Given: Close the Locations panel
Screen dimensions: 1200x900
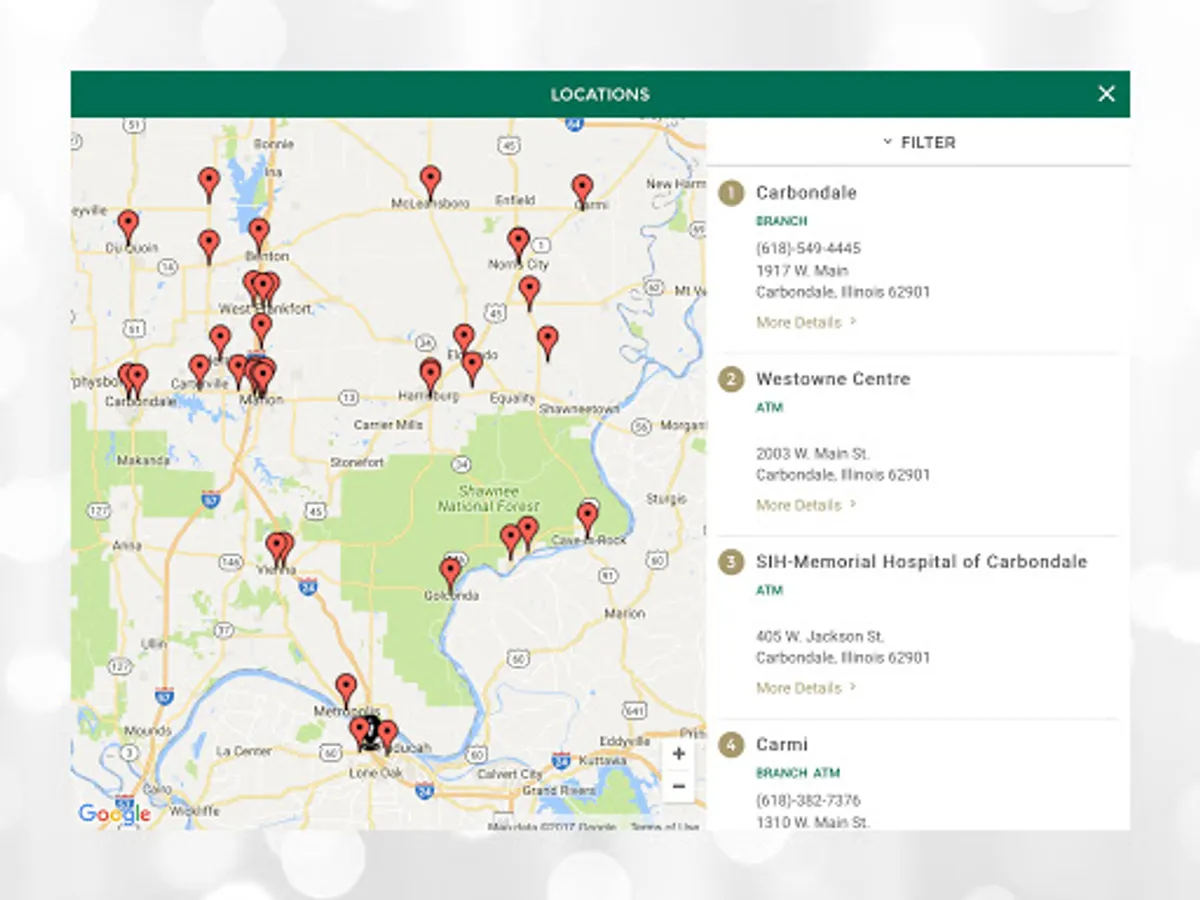Looking at the screenshot, I should tap(1106, 94).
